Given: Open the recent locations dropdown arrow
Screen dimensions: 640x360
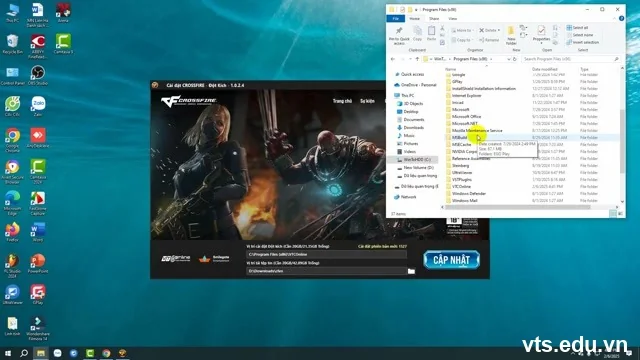Looking at the screenshot, I should coord(410,59).
